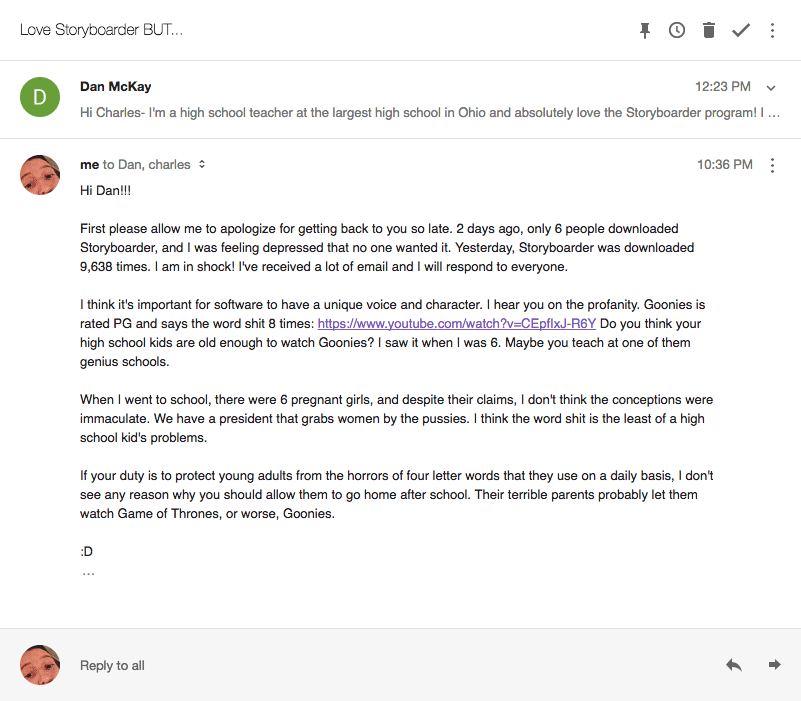801x701 pixels.
Task: Open conversation overflow menu at top
Action: tap(772, 31)
